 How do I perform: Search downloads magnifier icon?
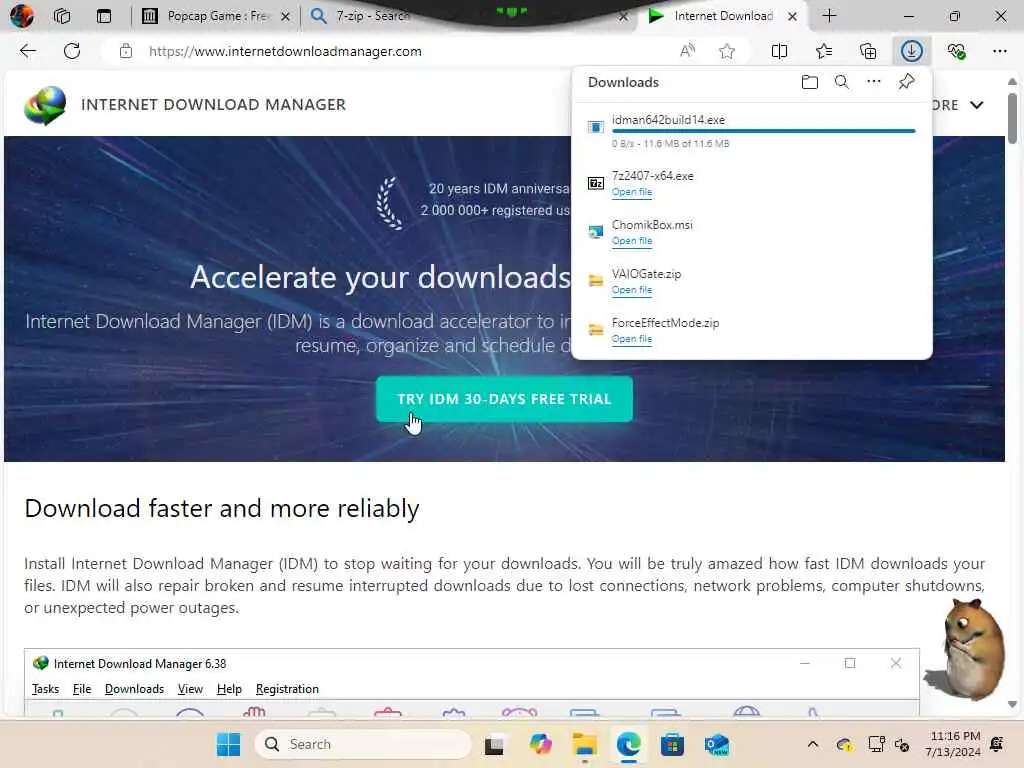(842, 82)
